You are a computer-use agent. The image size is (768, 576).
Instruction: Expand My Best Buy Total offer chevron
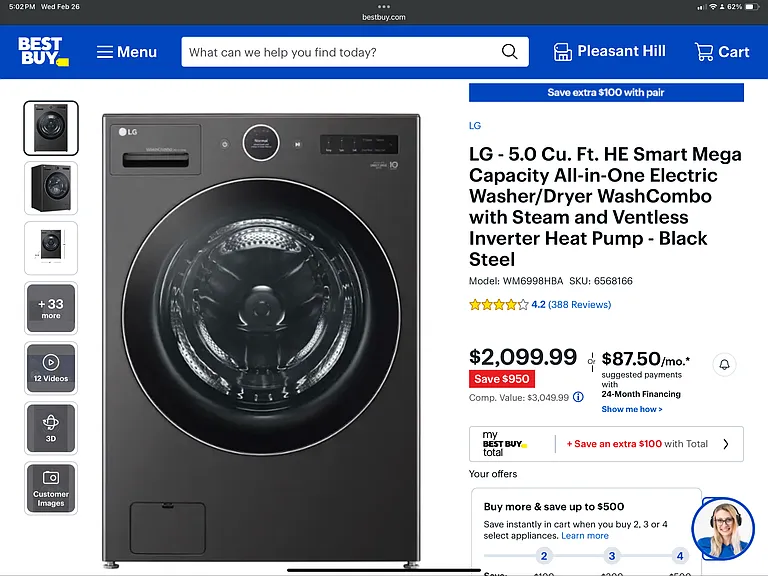coord(726,444)
